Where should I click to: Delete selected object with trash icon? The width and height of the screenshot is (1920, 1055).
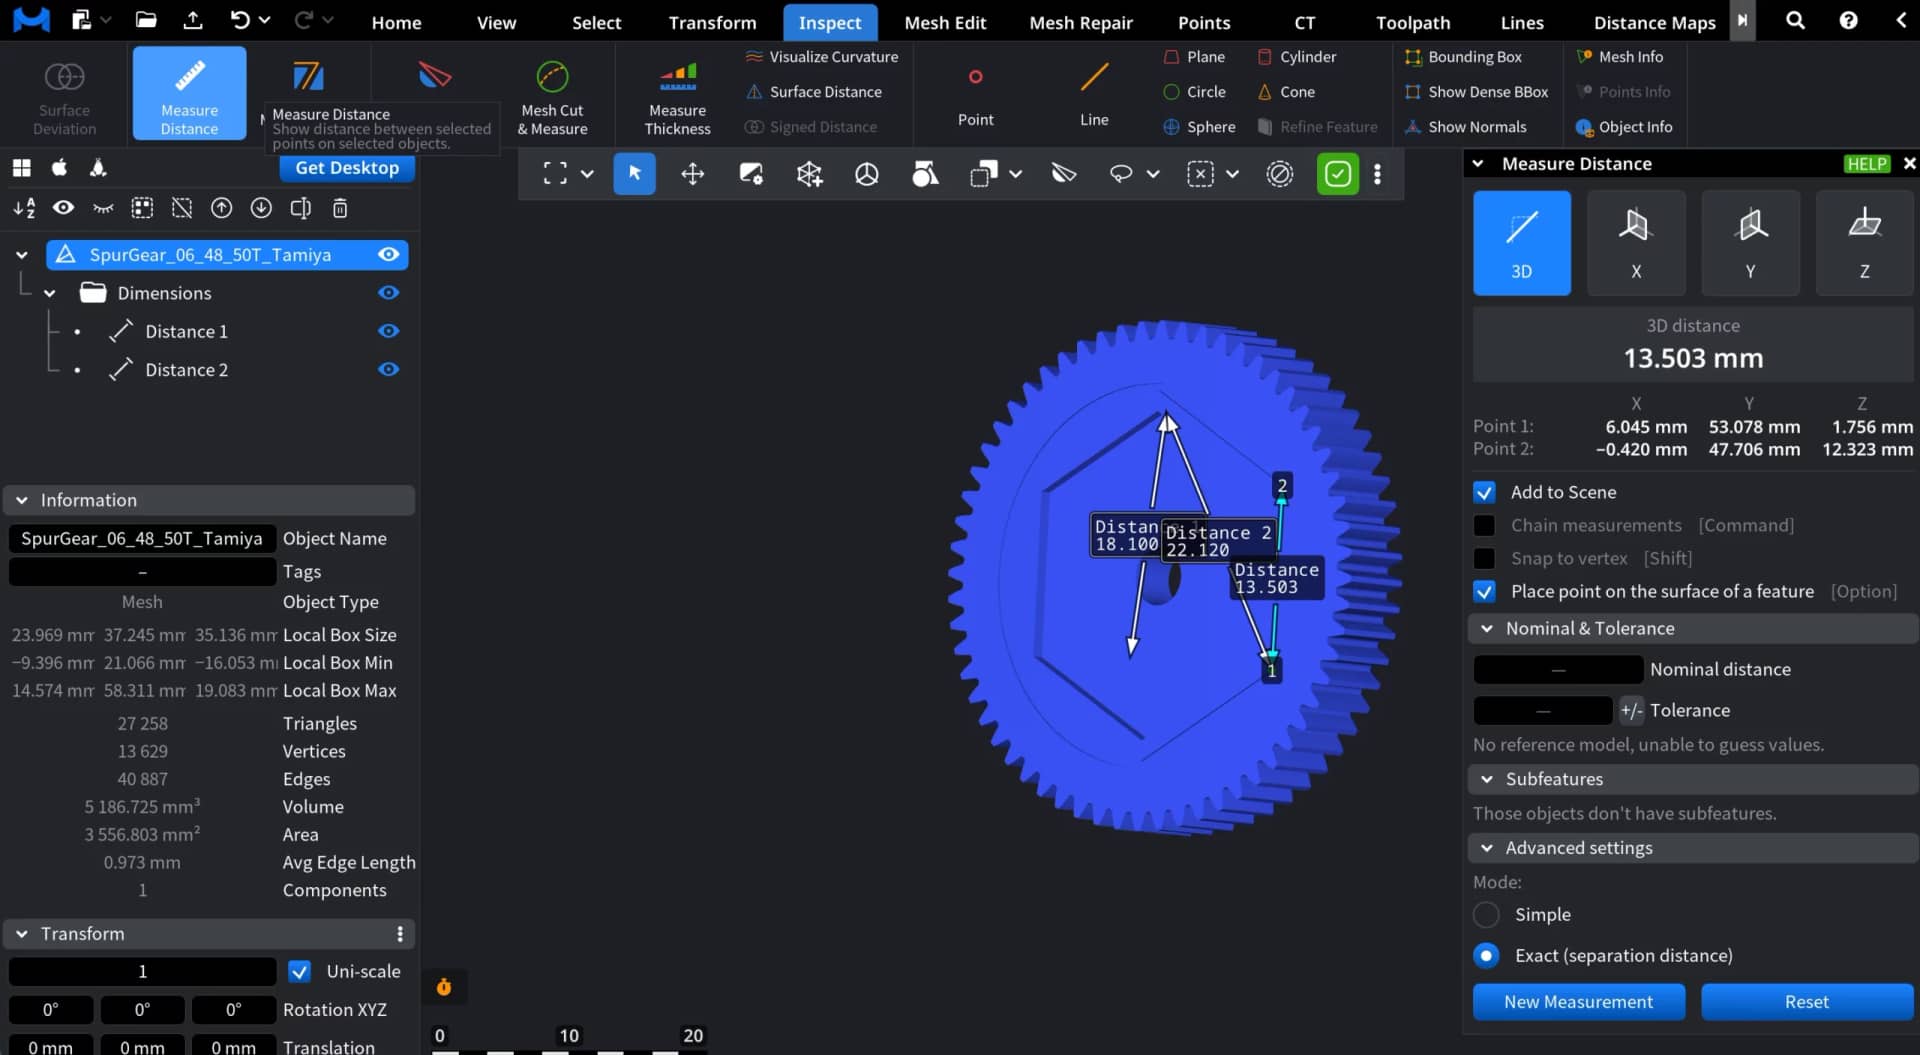pos(340,208)
